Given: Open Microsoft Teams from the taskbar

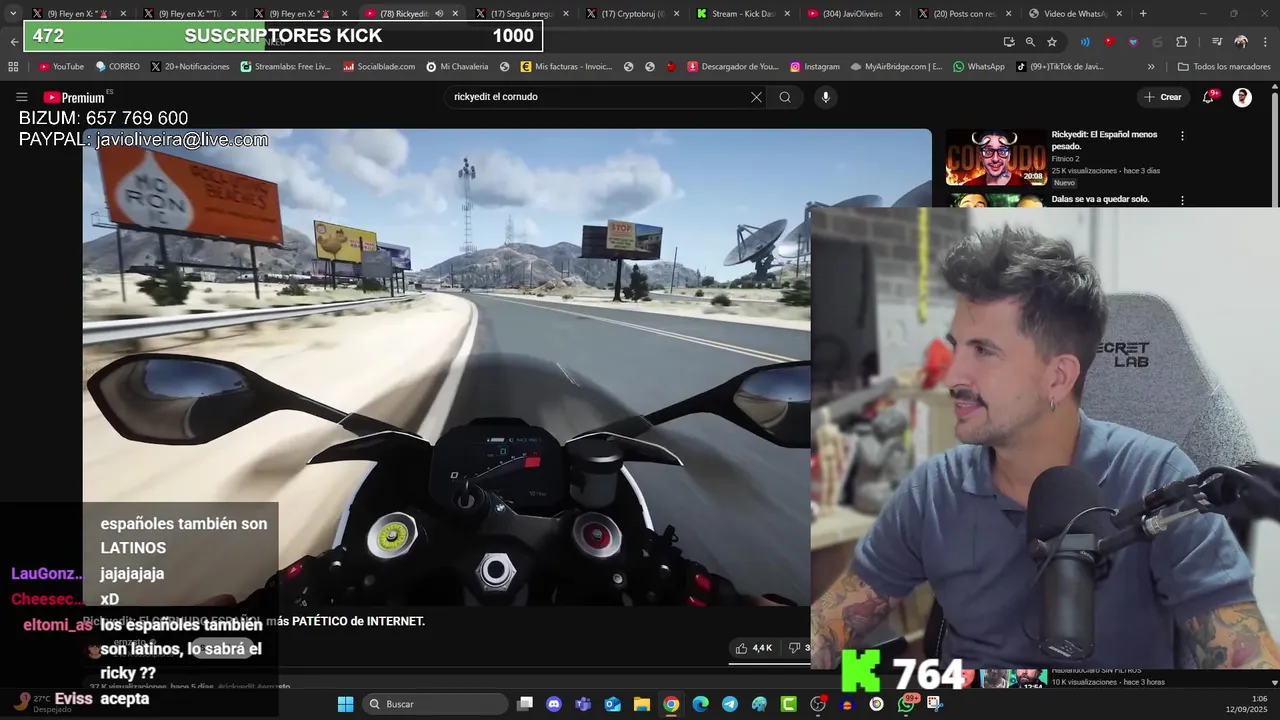Looking at the screenshot, I should 583,704.
